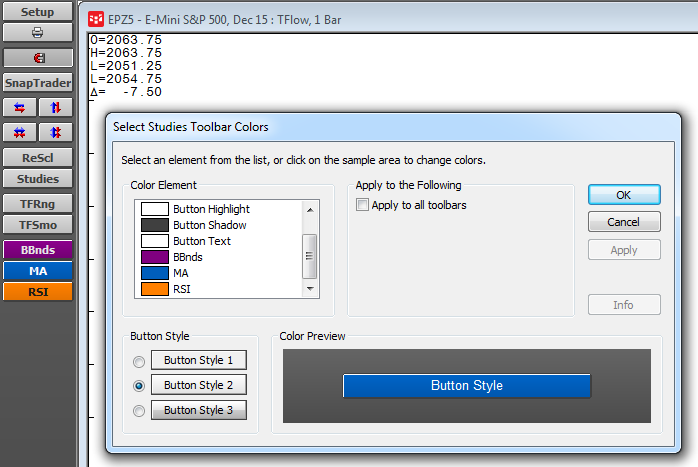Select the Button Style 1 radio button

(139, 361)
